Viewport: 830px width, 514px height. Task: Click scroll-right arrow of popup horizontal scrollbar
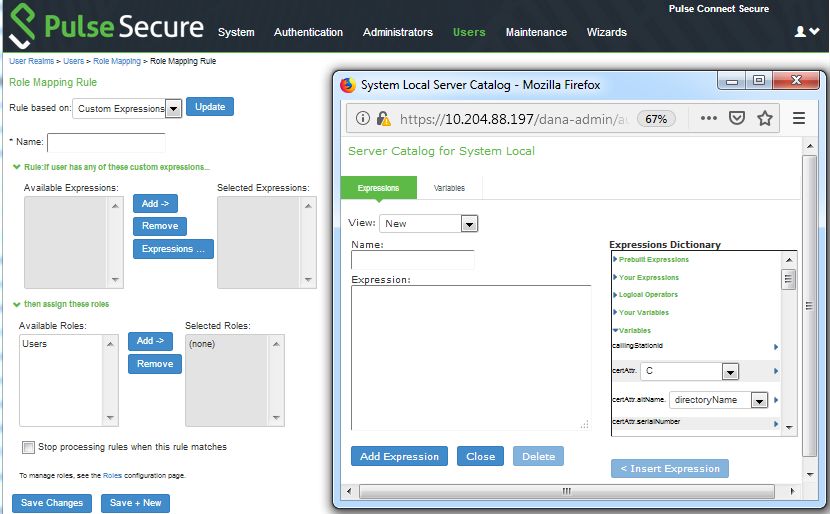point(792,491)
